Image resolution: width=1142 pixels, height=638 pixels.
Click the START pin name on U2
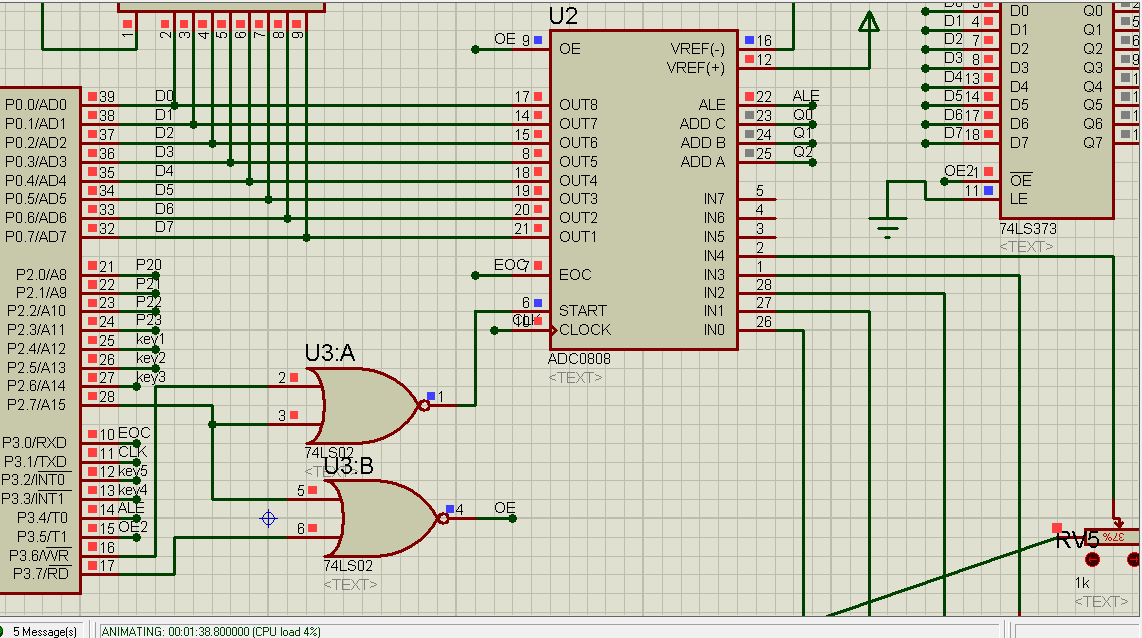[x=583, y=311]
